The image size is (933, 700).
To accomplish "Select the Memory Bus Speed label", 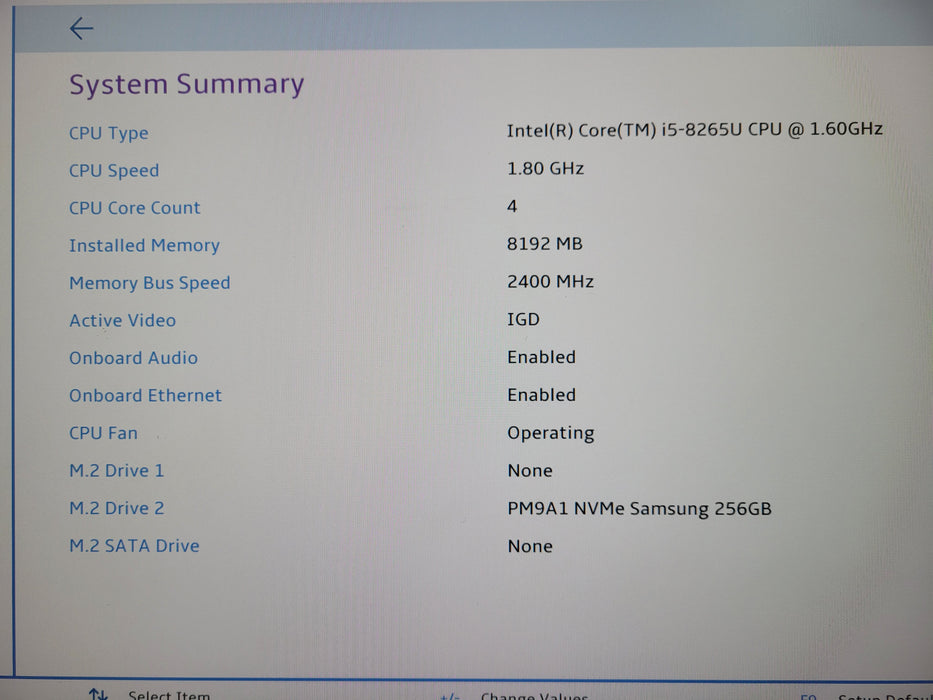I will [x=149, y=283].
